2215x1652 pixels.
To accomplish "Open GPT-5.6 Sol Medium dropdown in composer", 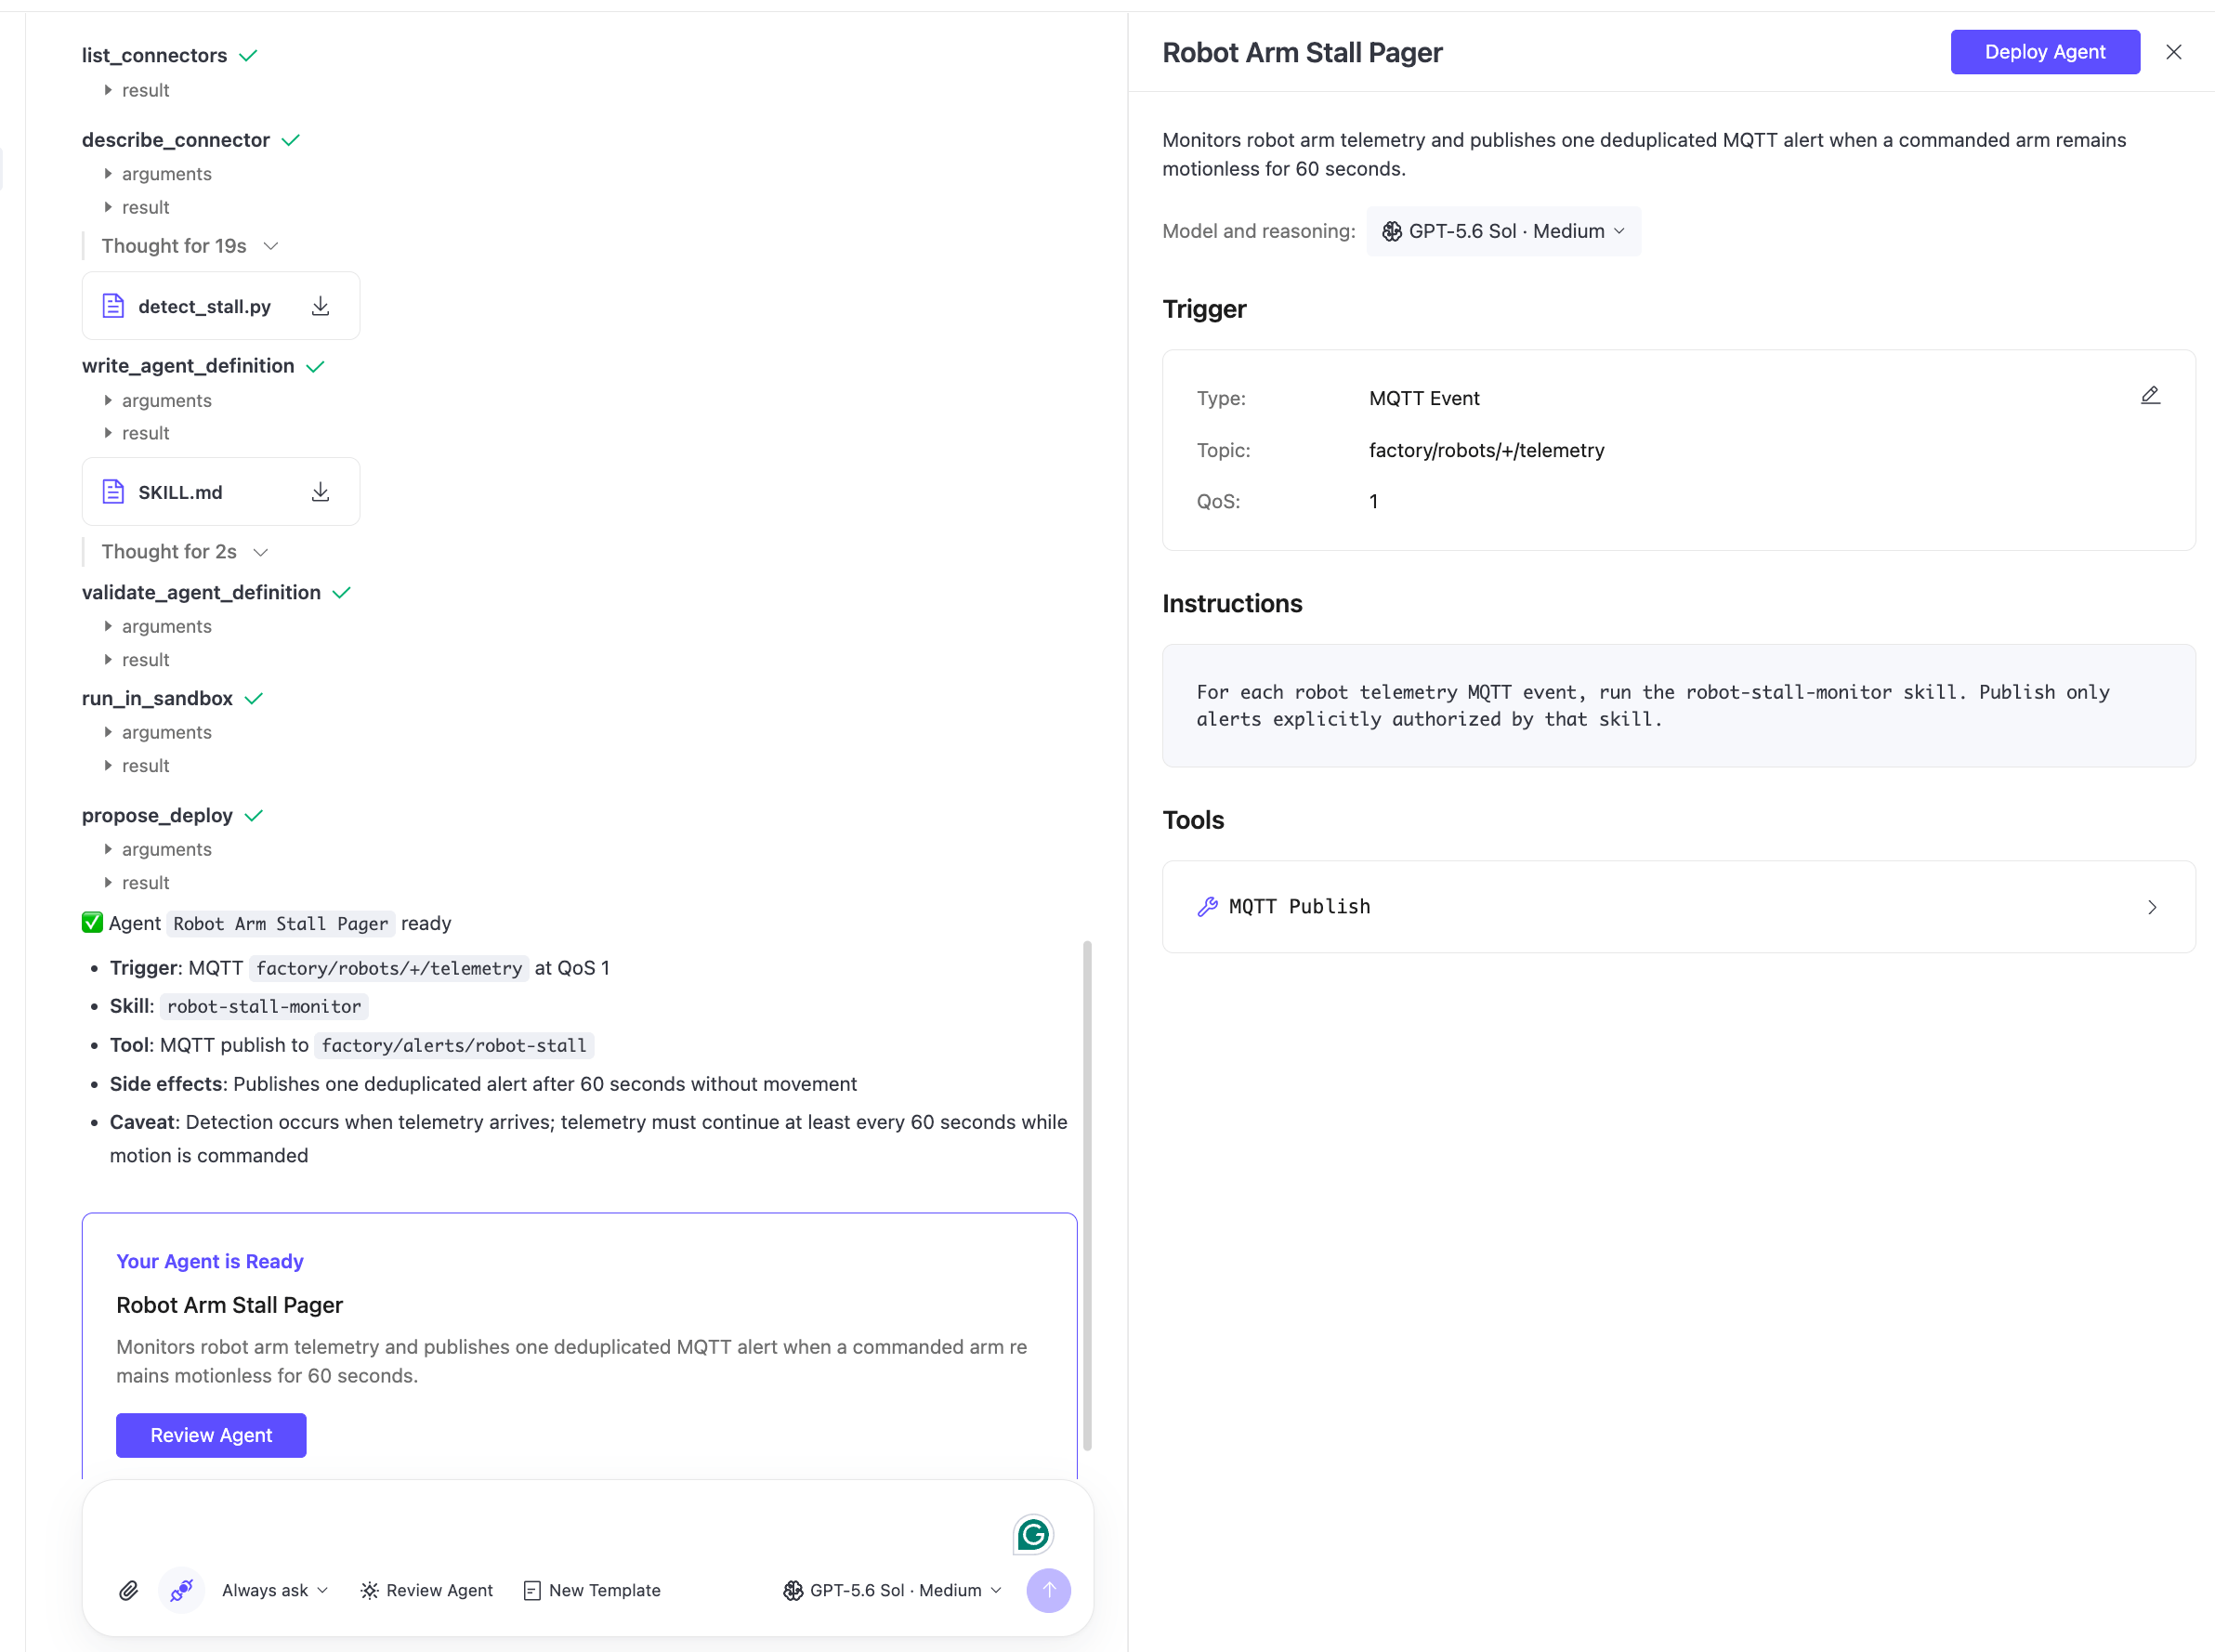I will 892,1590.
